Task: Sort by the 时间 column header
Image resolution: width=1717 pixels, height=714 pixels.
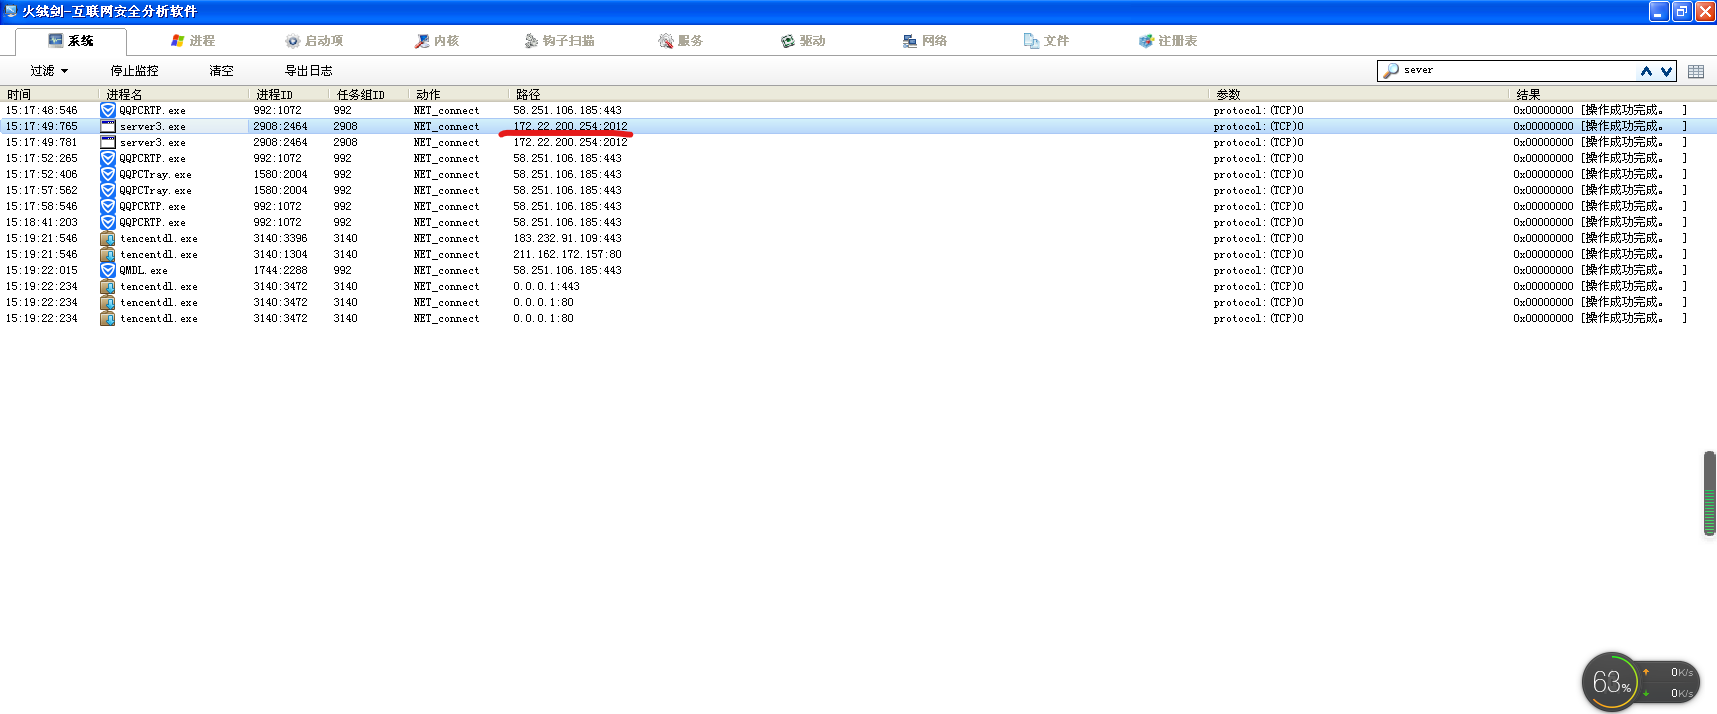Action: tap(50, 94)
